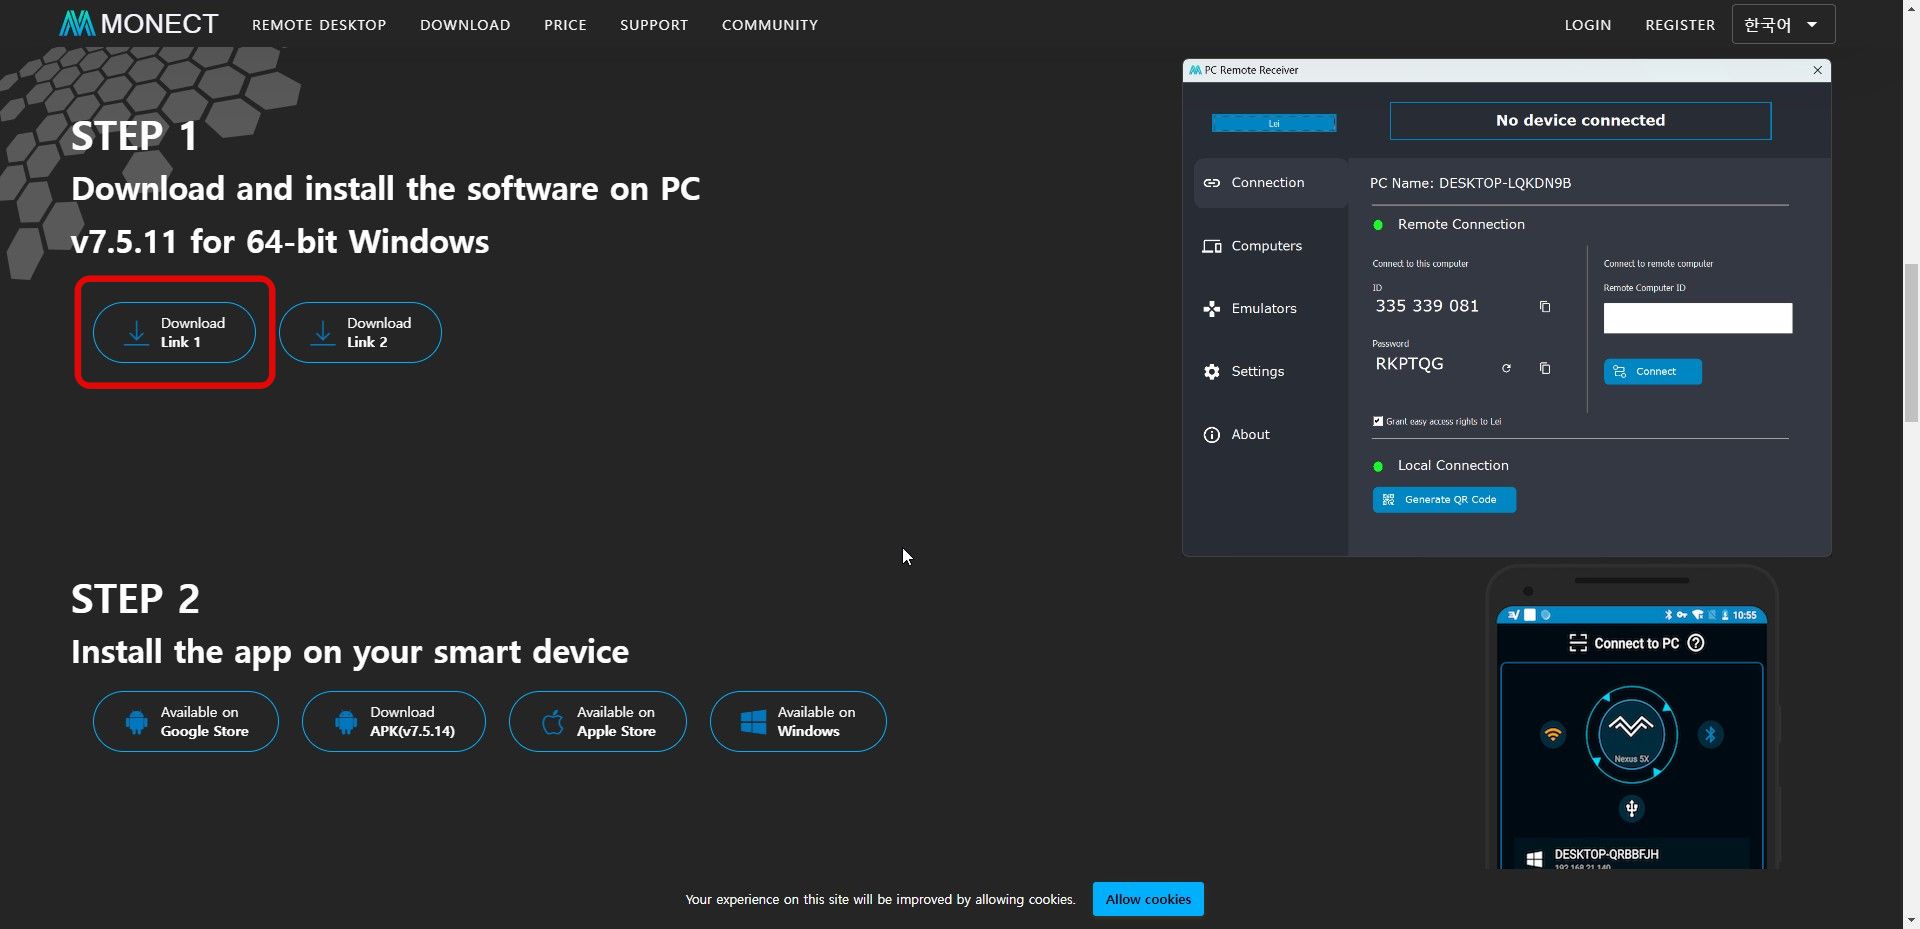Click the Bluetooth icon on phone screen
The width and height of the screenshot is (1920, 929).
pos(1710,735)
